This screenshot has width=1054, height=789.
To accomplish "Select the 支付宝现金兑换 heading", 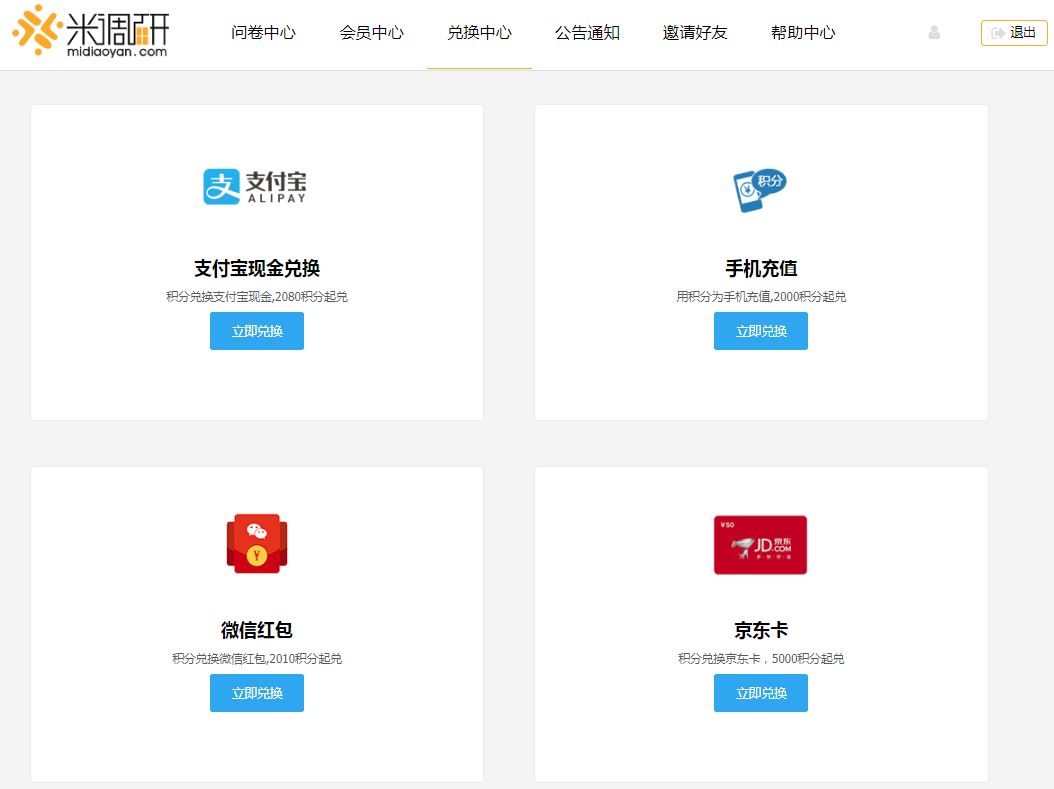I will click(257, 268).
